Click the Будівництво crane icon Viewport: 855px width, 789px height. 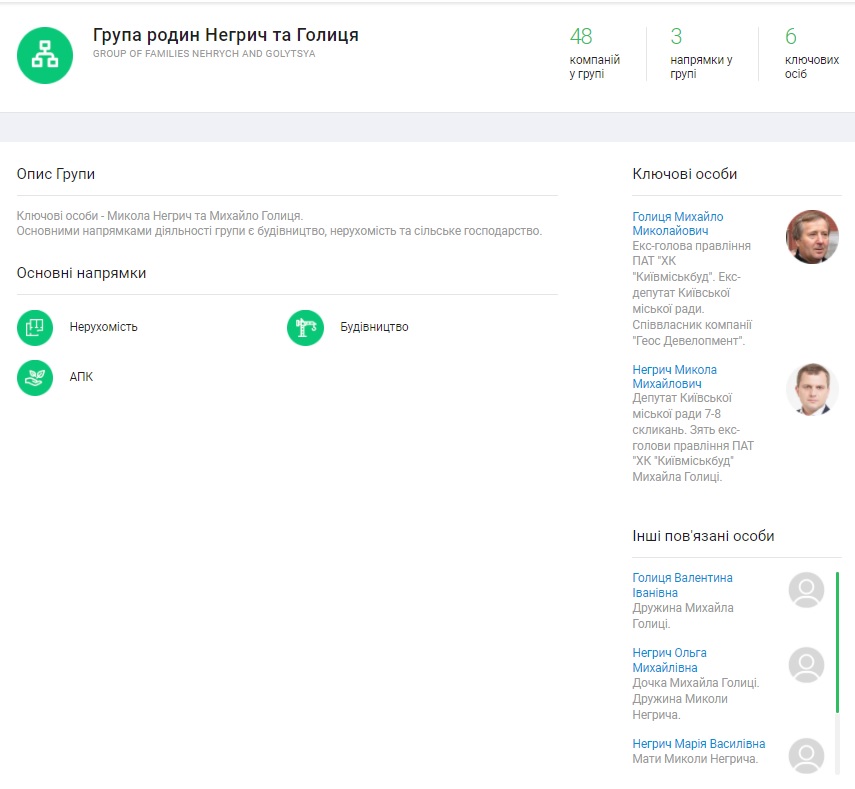click(305, 327)
